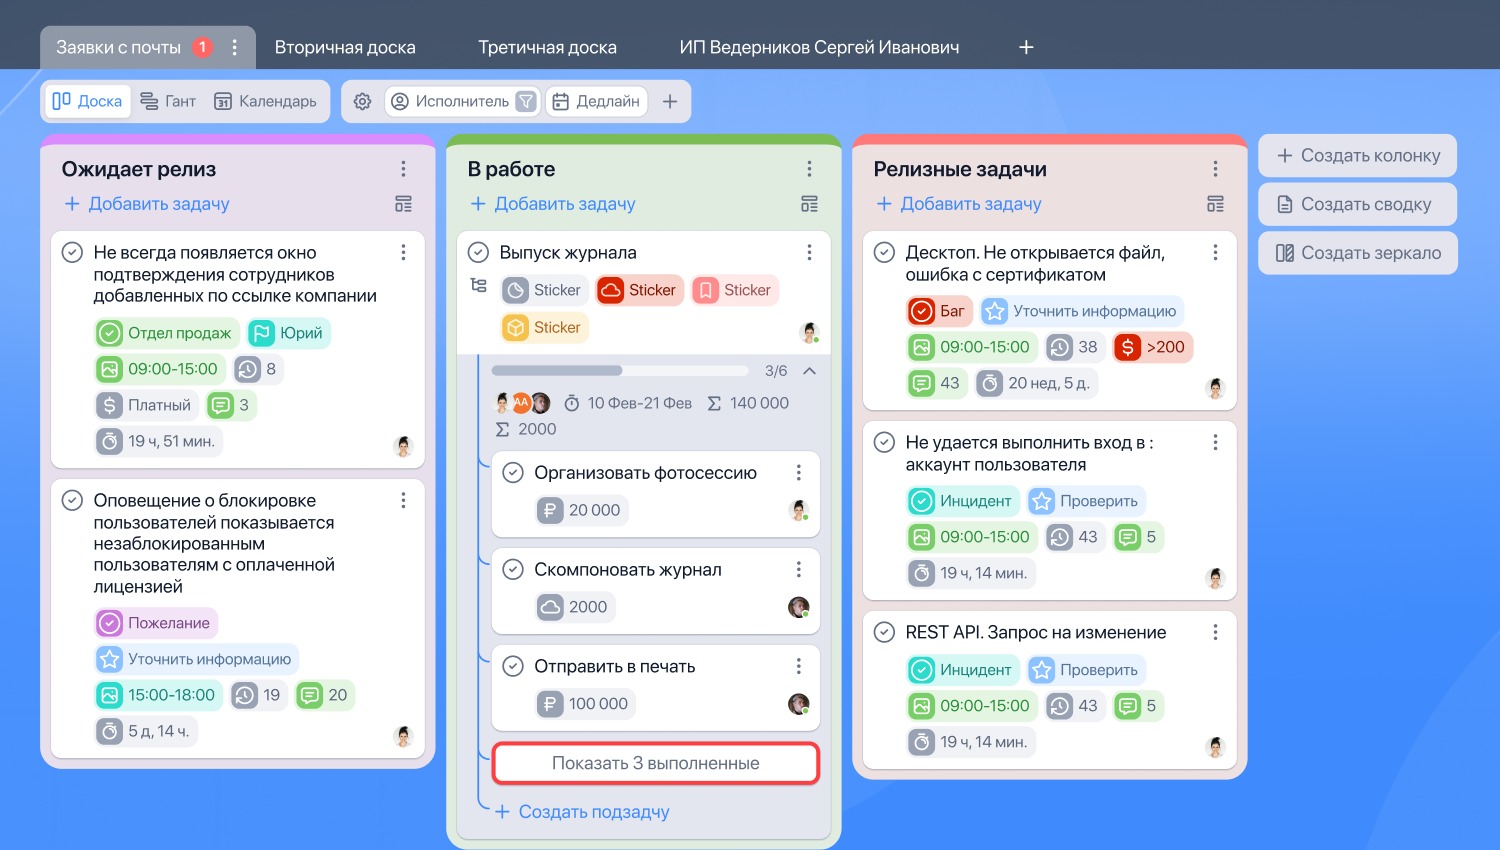Click the Пожелание purple tag
Image resolution: width=1500 pixels, height=850 pixels.
tap(156, 623)
